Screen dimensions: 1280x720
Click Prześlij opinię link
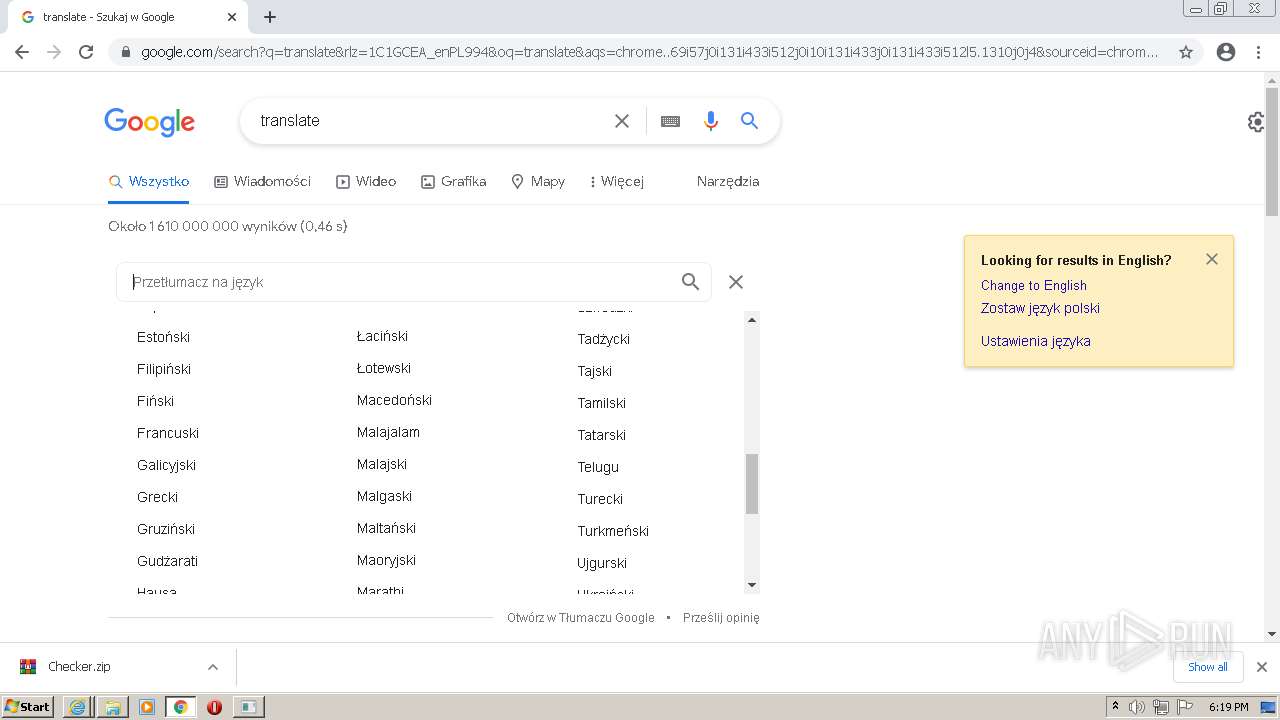[x=721, y=618]
